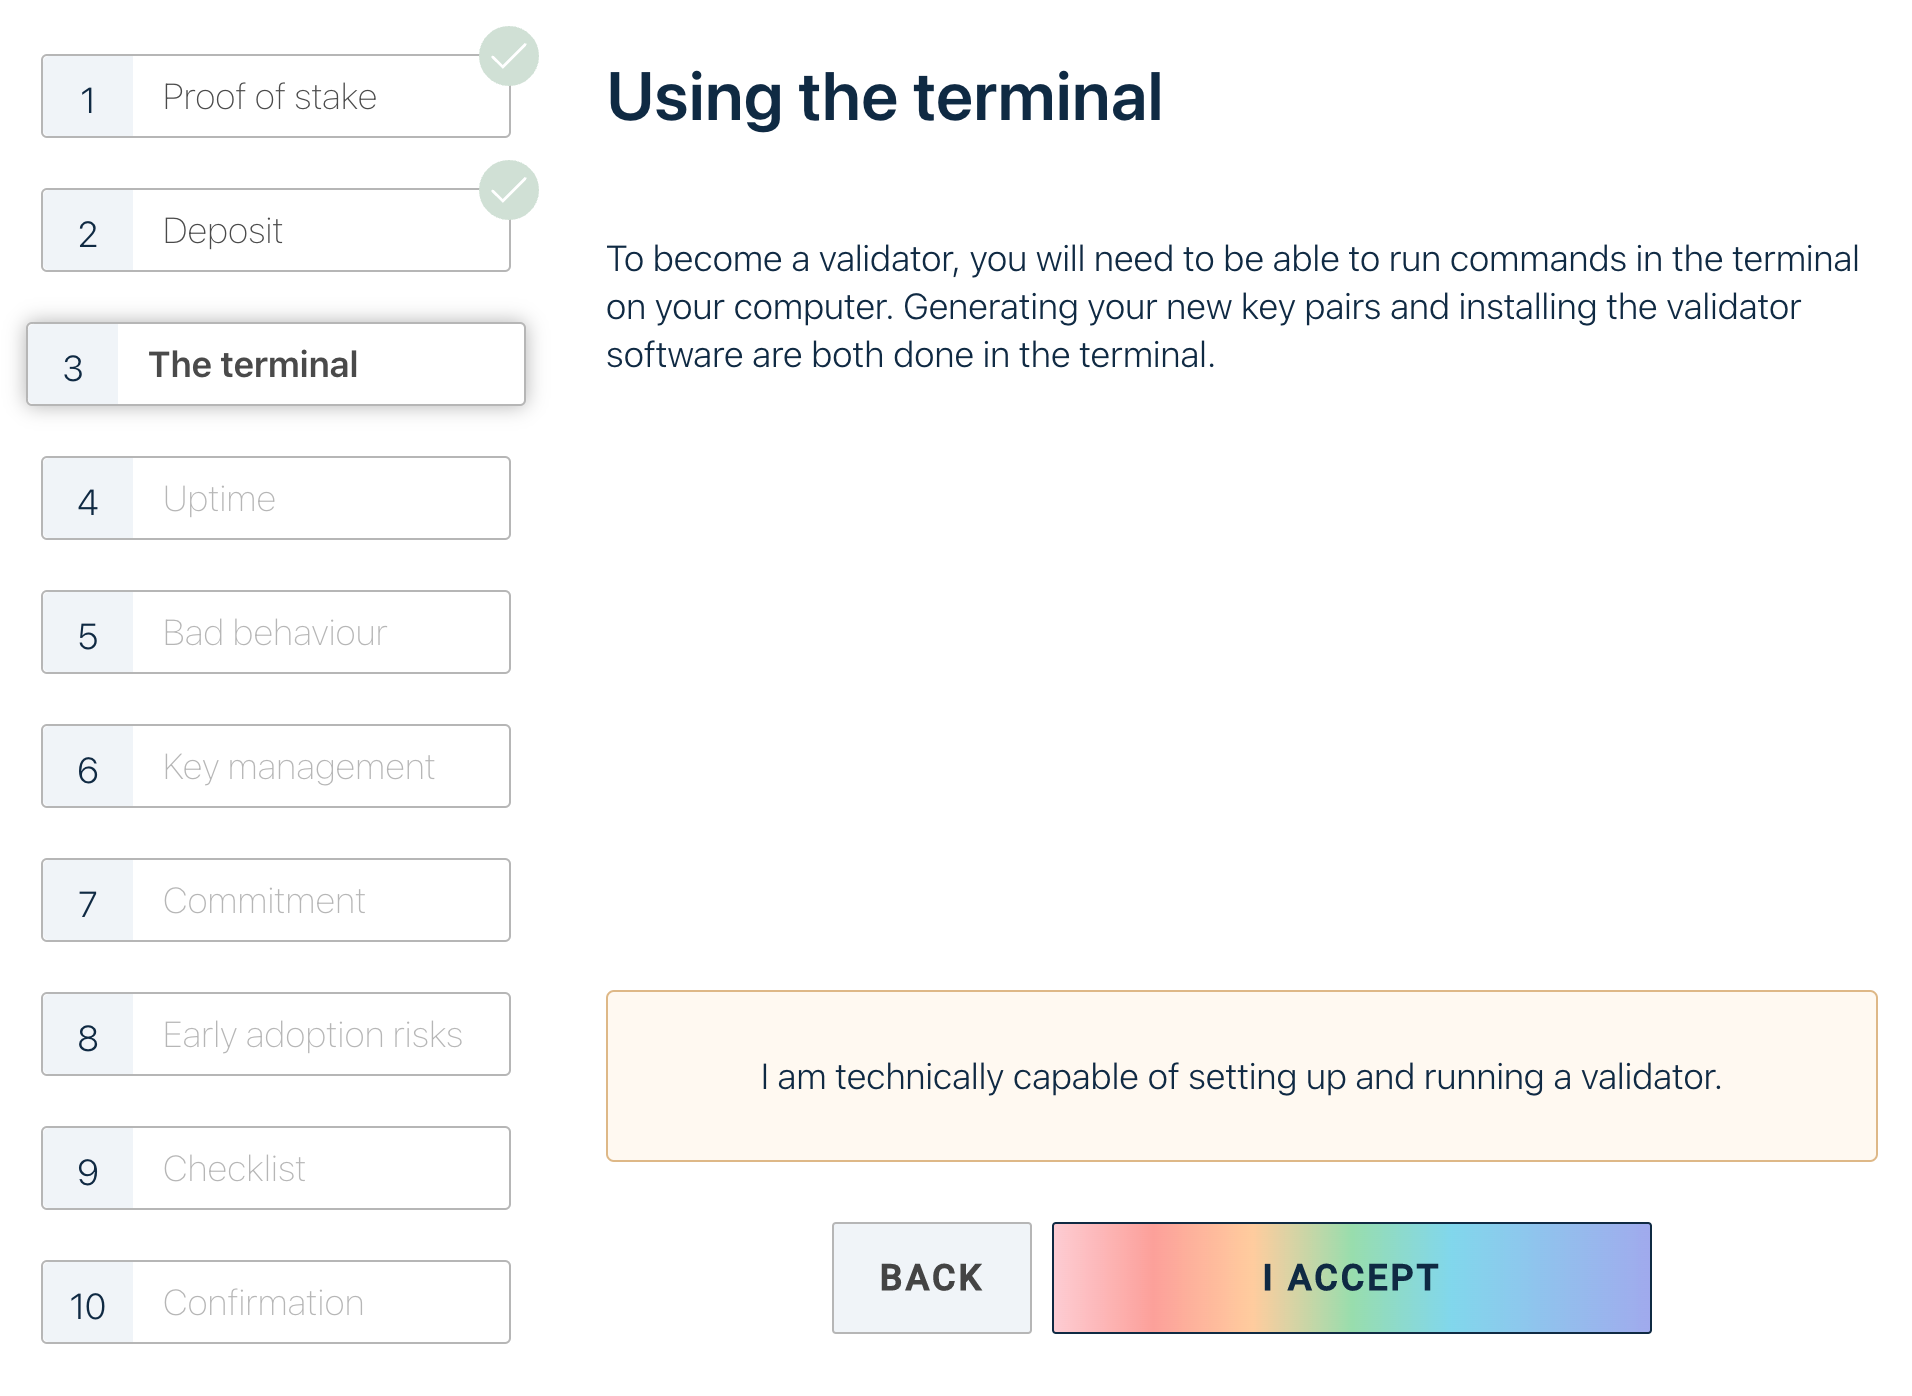
Task: Click the rainbow I ACCEPT button
Action: click(1351, 1278)
